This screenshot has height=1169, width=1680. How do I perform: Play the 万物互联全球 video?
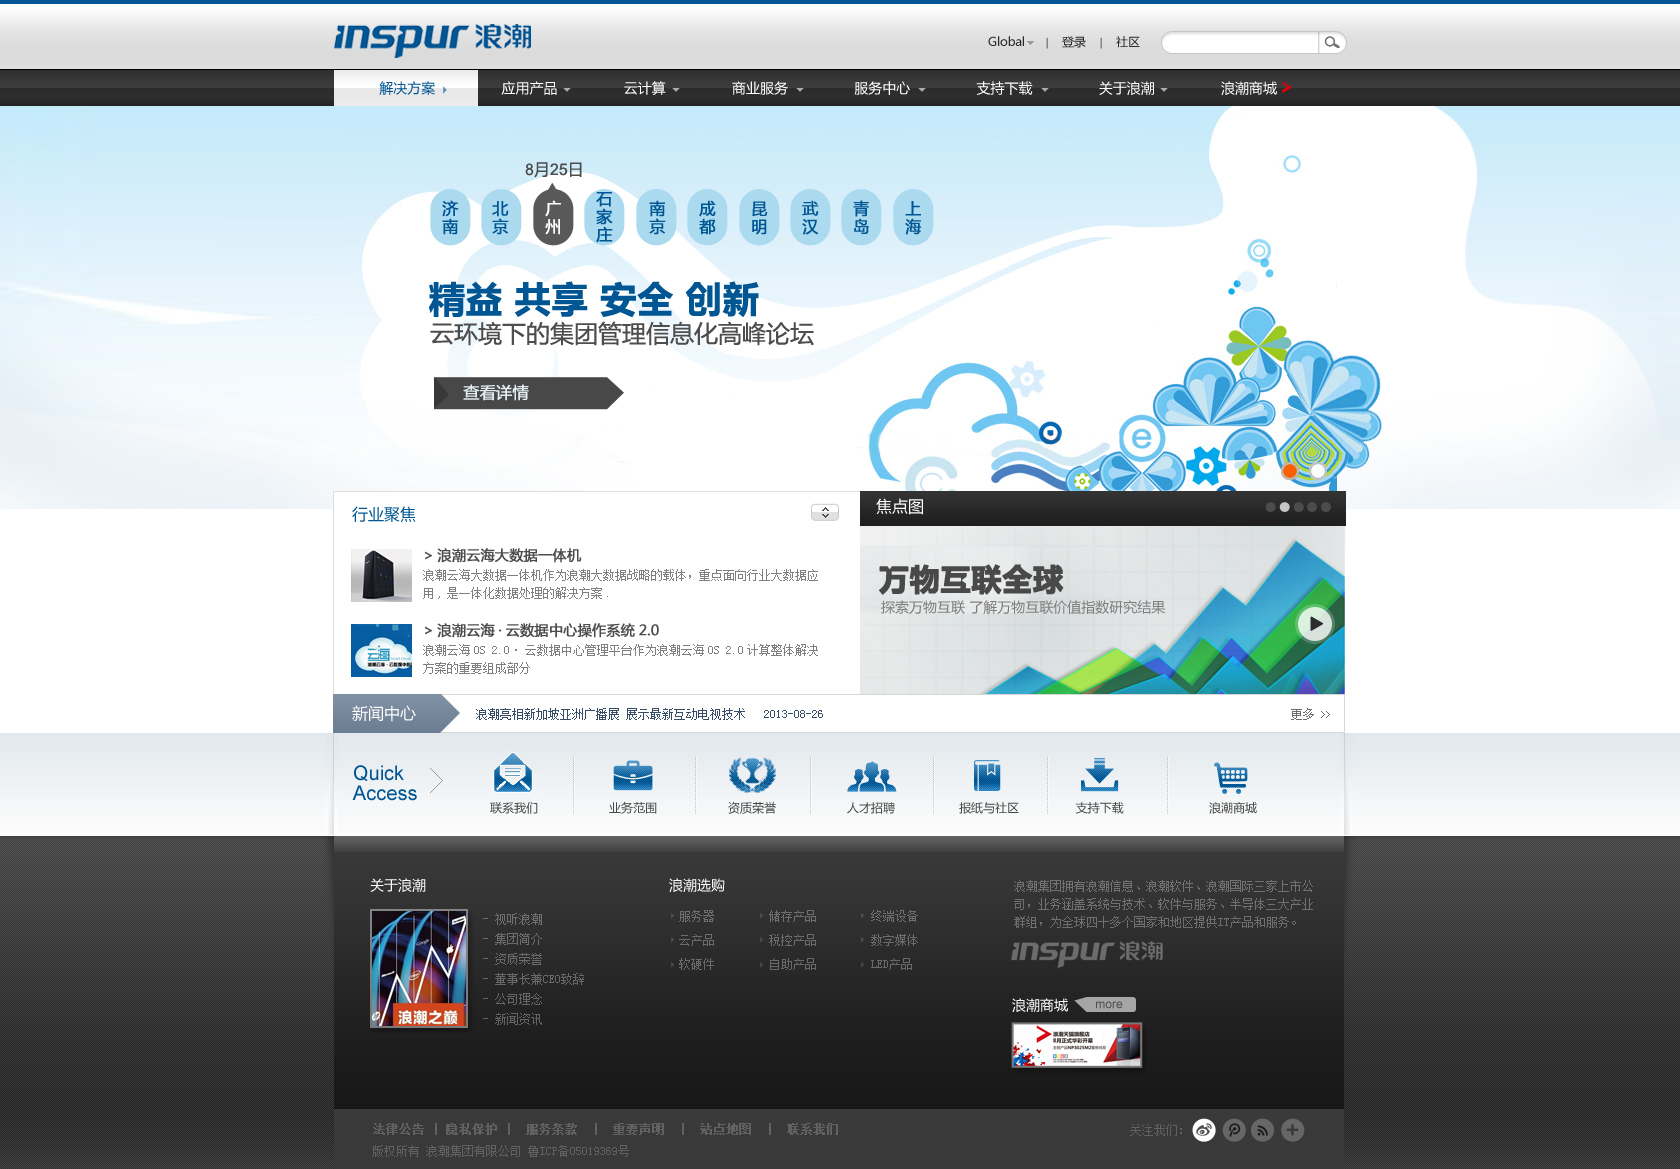pos(1315,623)
